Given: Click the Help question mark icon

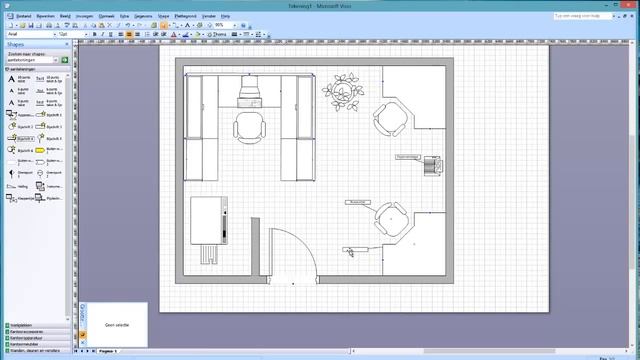Looking at the screenshot, I should (x=243, y=25).
